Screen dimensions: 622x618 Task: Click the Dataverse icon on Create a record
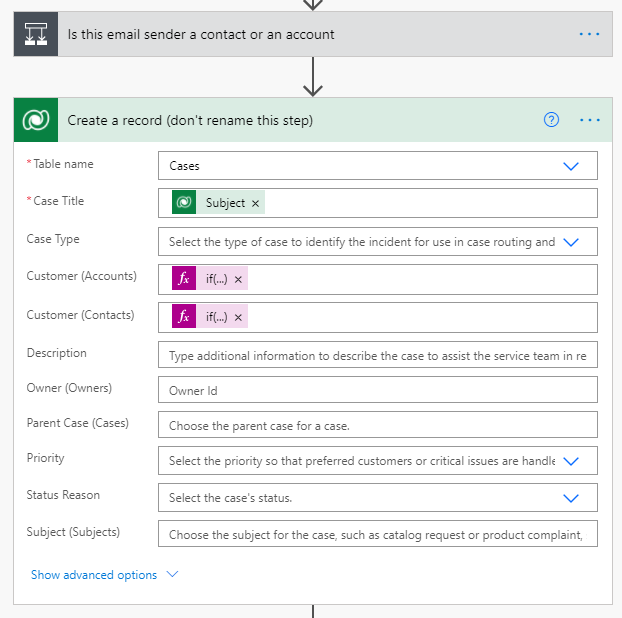36,120
